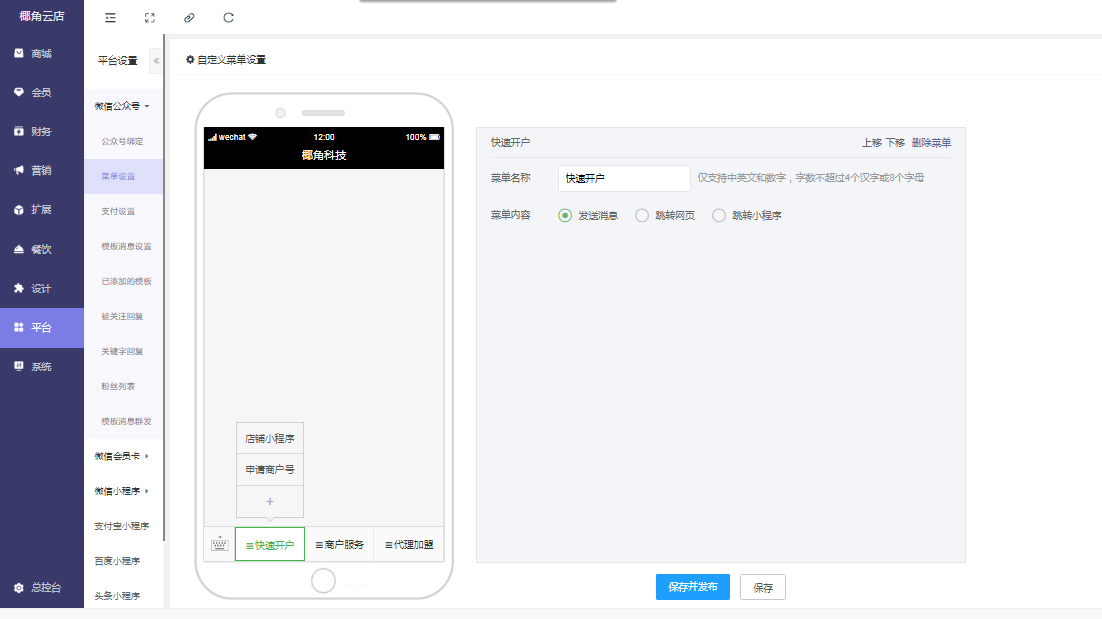Expand the 微信小程序 submenu group
The image size is (1102, 619).
pos(122,491)
